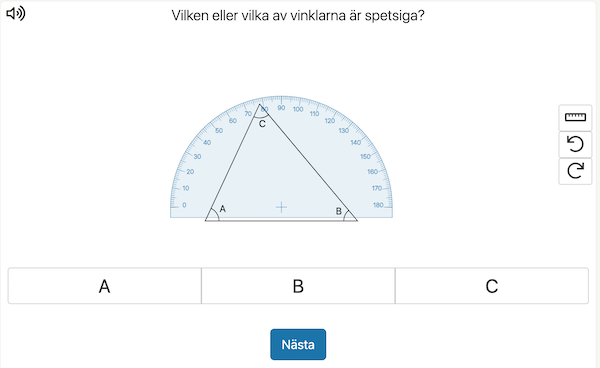Click the 160 degree mark on protractor
Viewport: 600px width, 368px height.
(x=373, y=172)
